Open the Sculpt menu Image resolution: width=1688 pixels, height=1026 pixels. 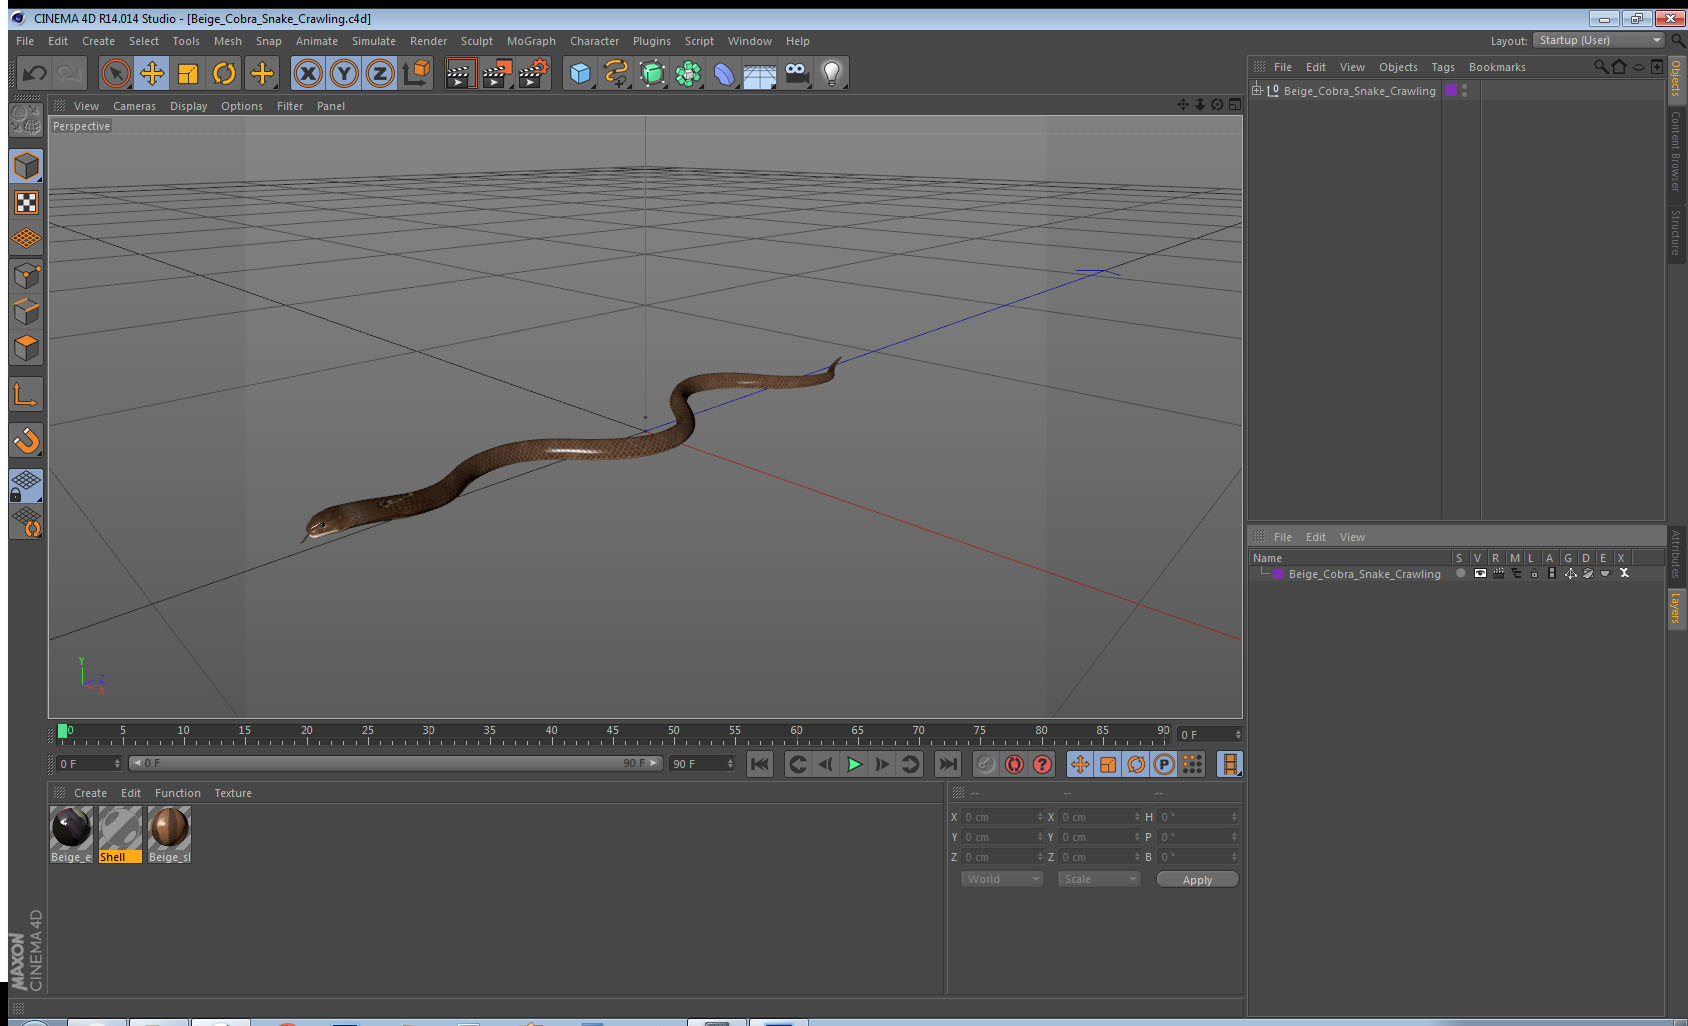click(477, 41)
